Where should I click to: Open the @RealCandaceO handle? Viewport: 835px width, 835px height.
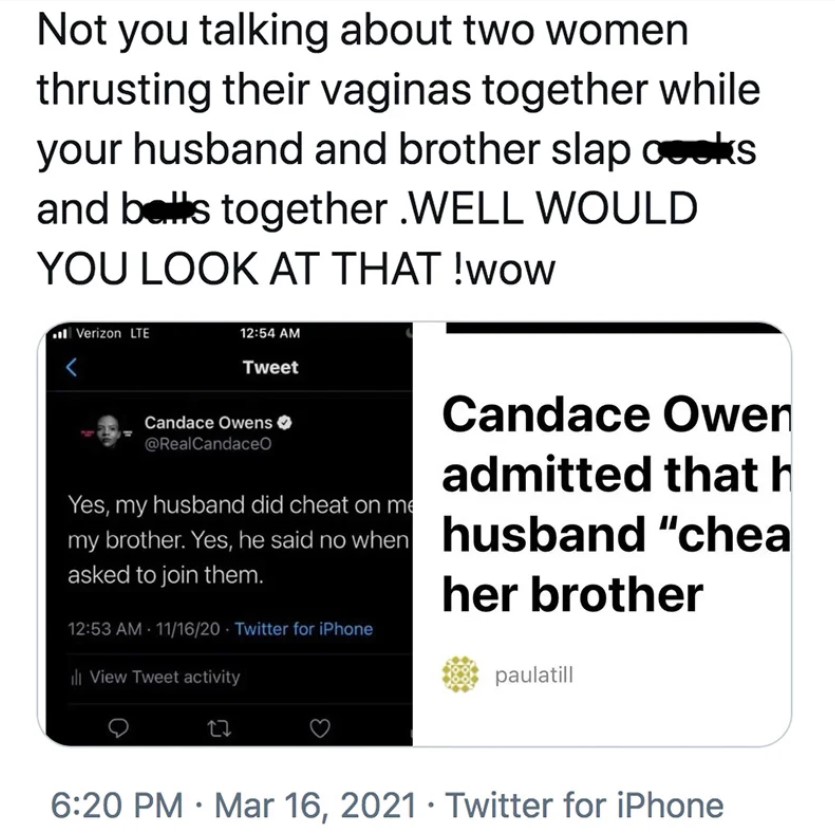[x=208, y=444]
